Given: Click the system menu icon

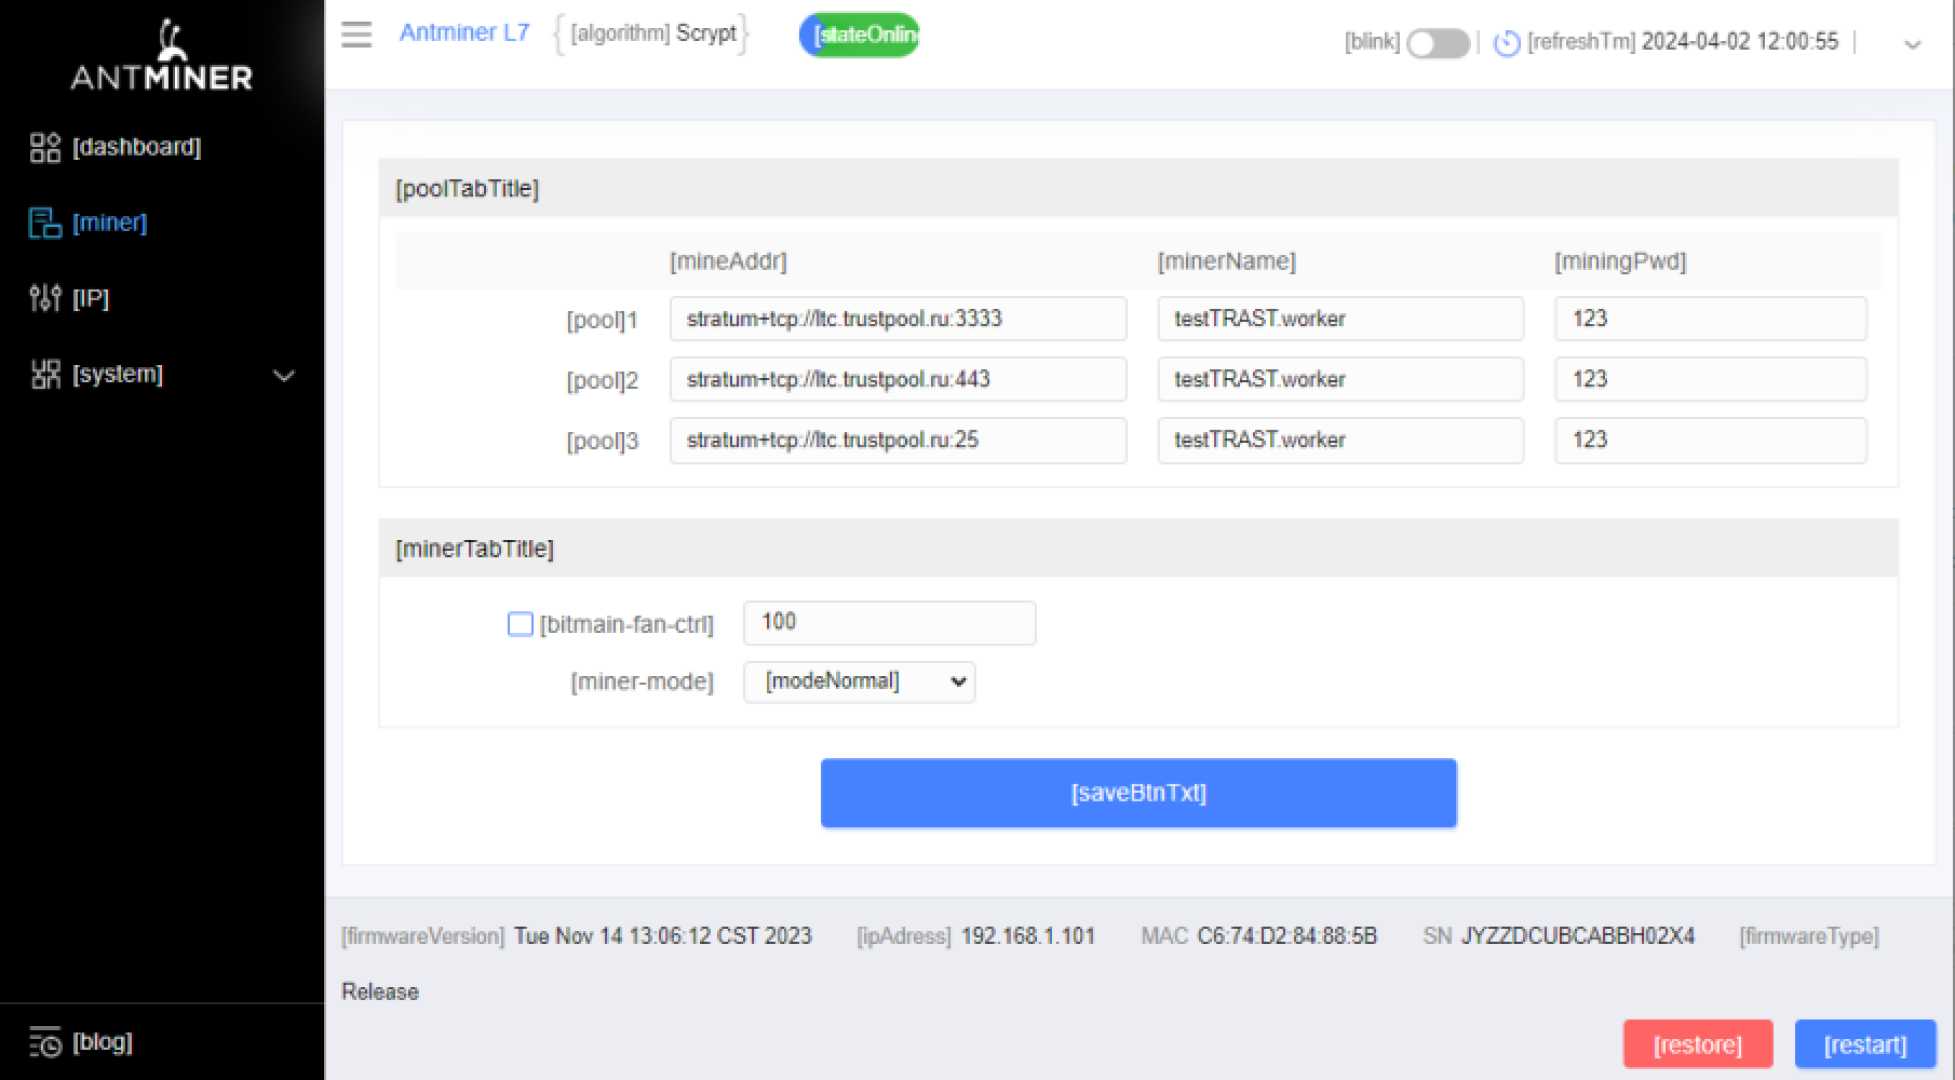Looking at the screenshot, I should point(45,374).
